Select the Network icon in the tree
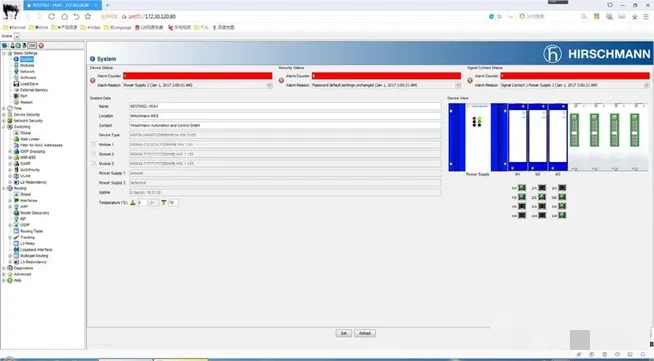 [16, 72]
